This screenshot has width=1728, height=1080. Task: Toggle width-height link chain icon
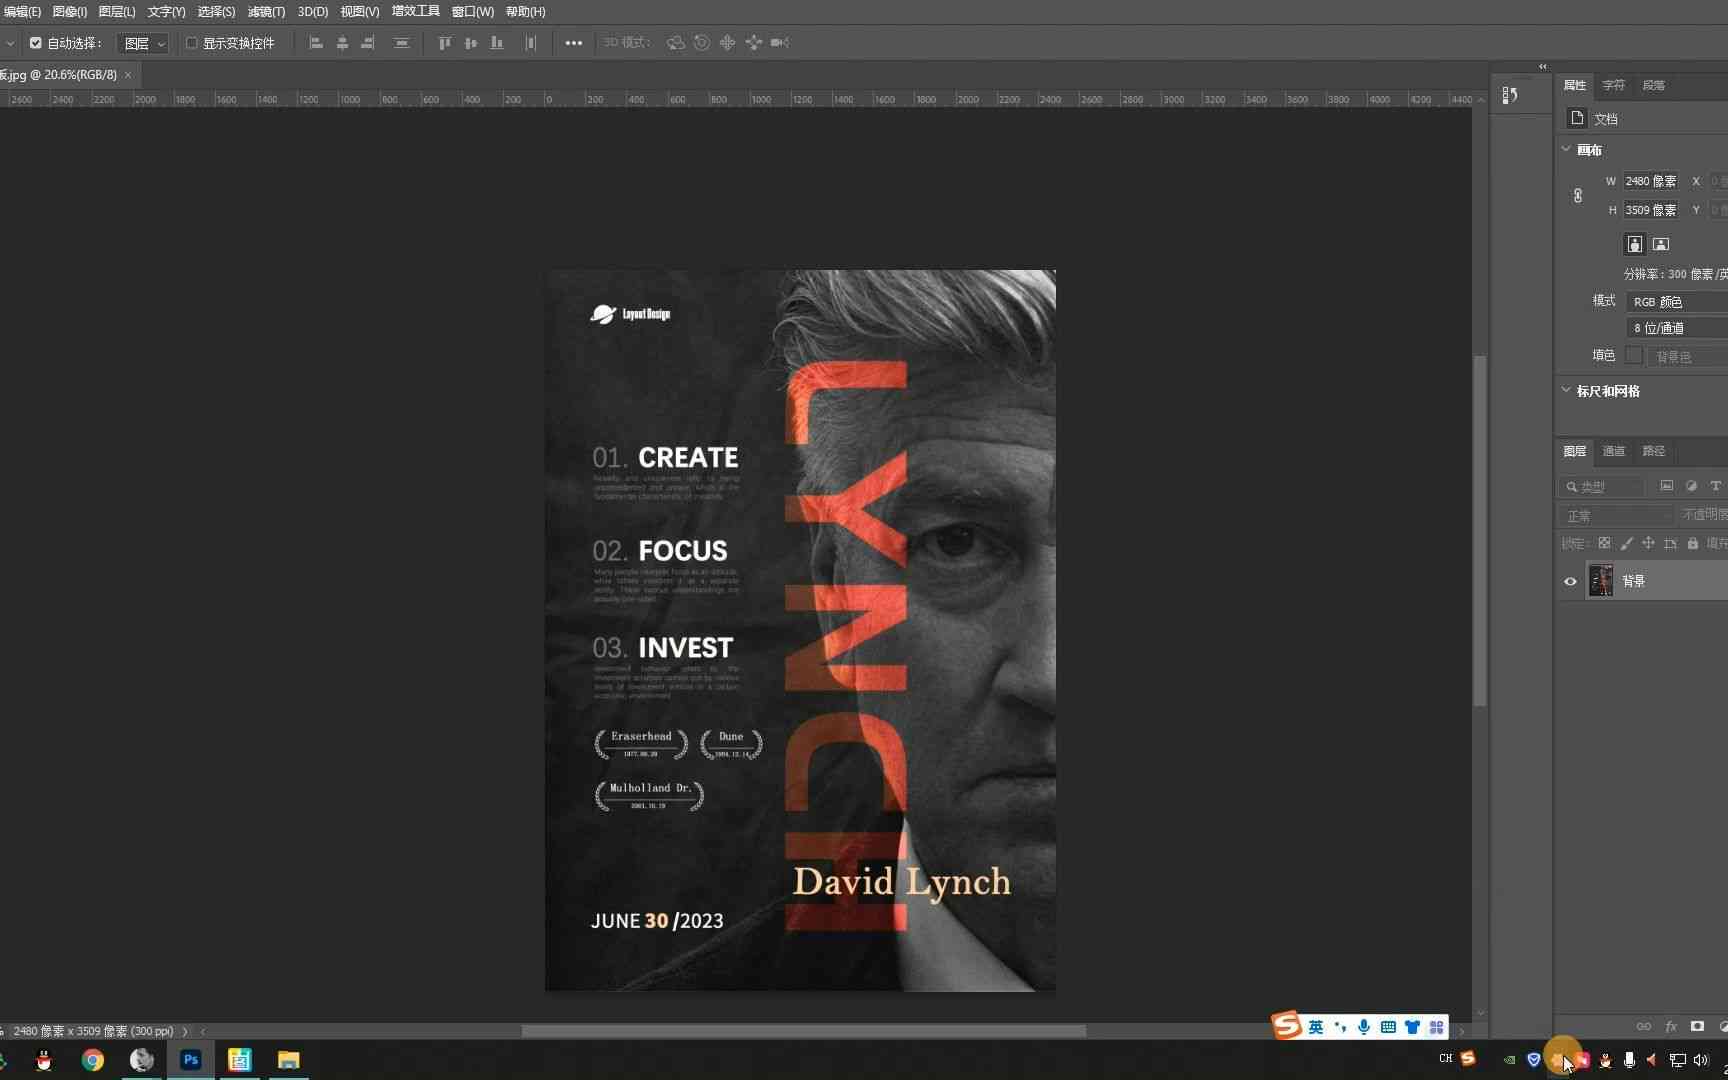coord(1578,196)
